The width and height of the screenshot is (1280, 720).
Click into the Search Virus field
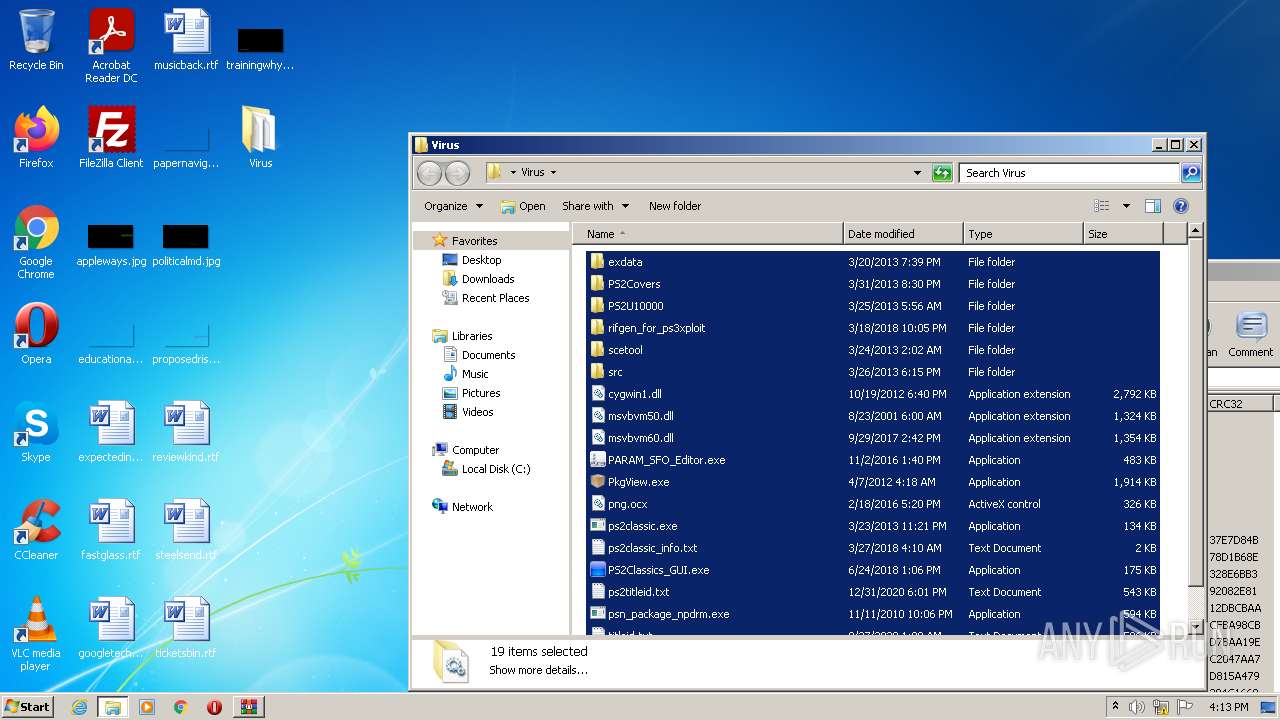pyautogui.click(x=1068, y=173)
